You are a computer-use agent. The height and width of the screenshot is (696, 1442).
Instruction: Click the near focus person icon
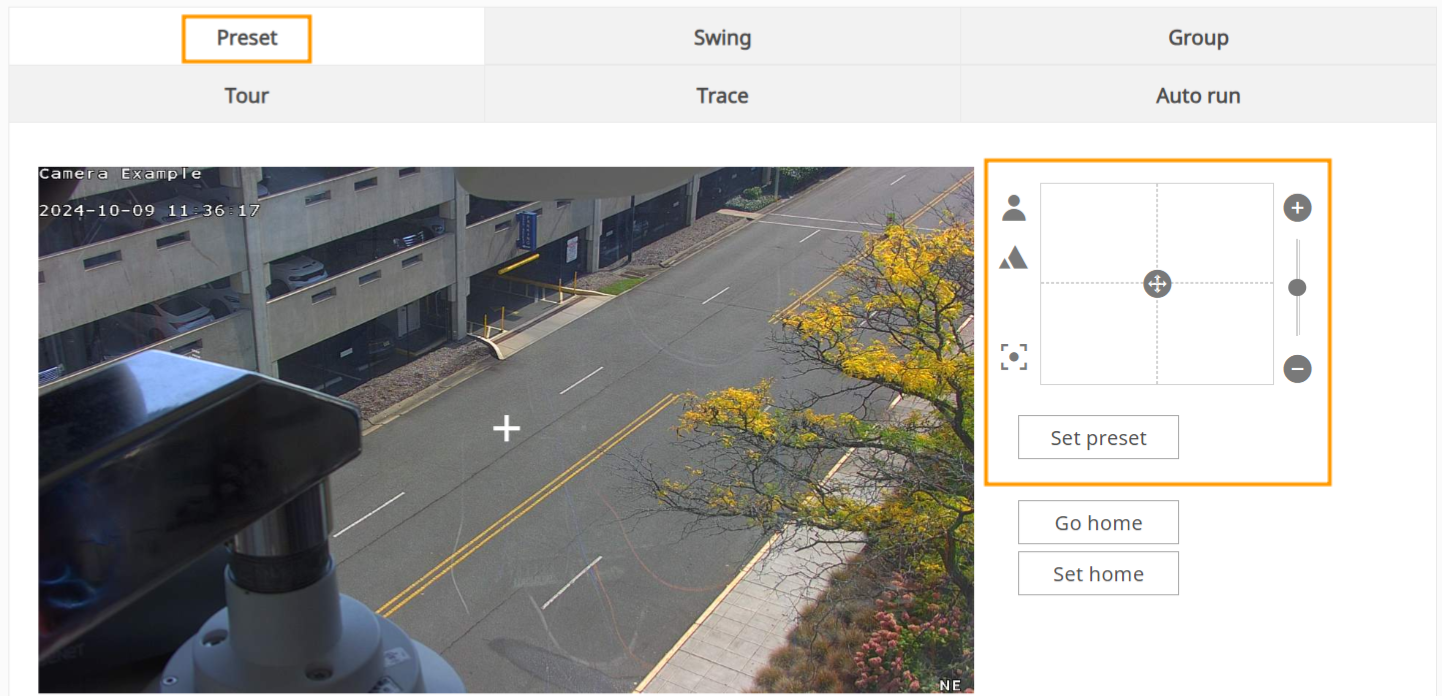click(1014, 208)
